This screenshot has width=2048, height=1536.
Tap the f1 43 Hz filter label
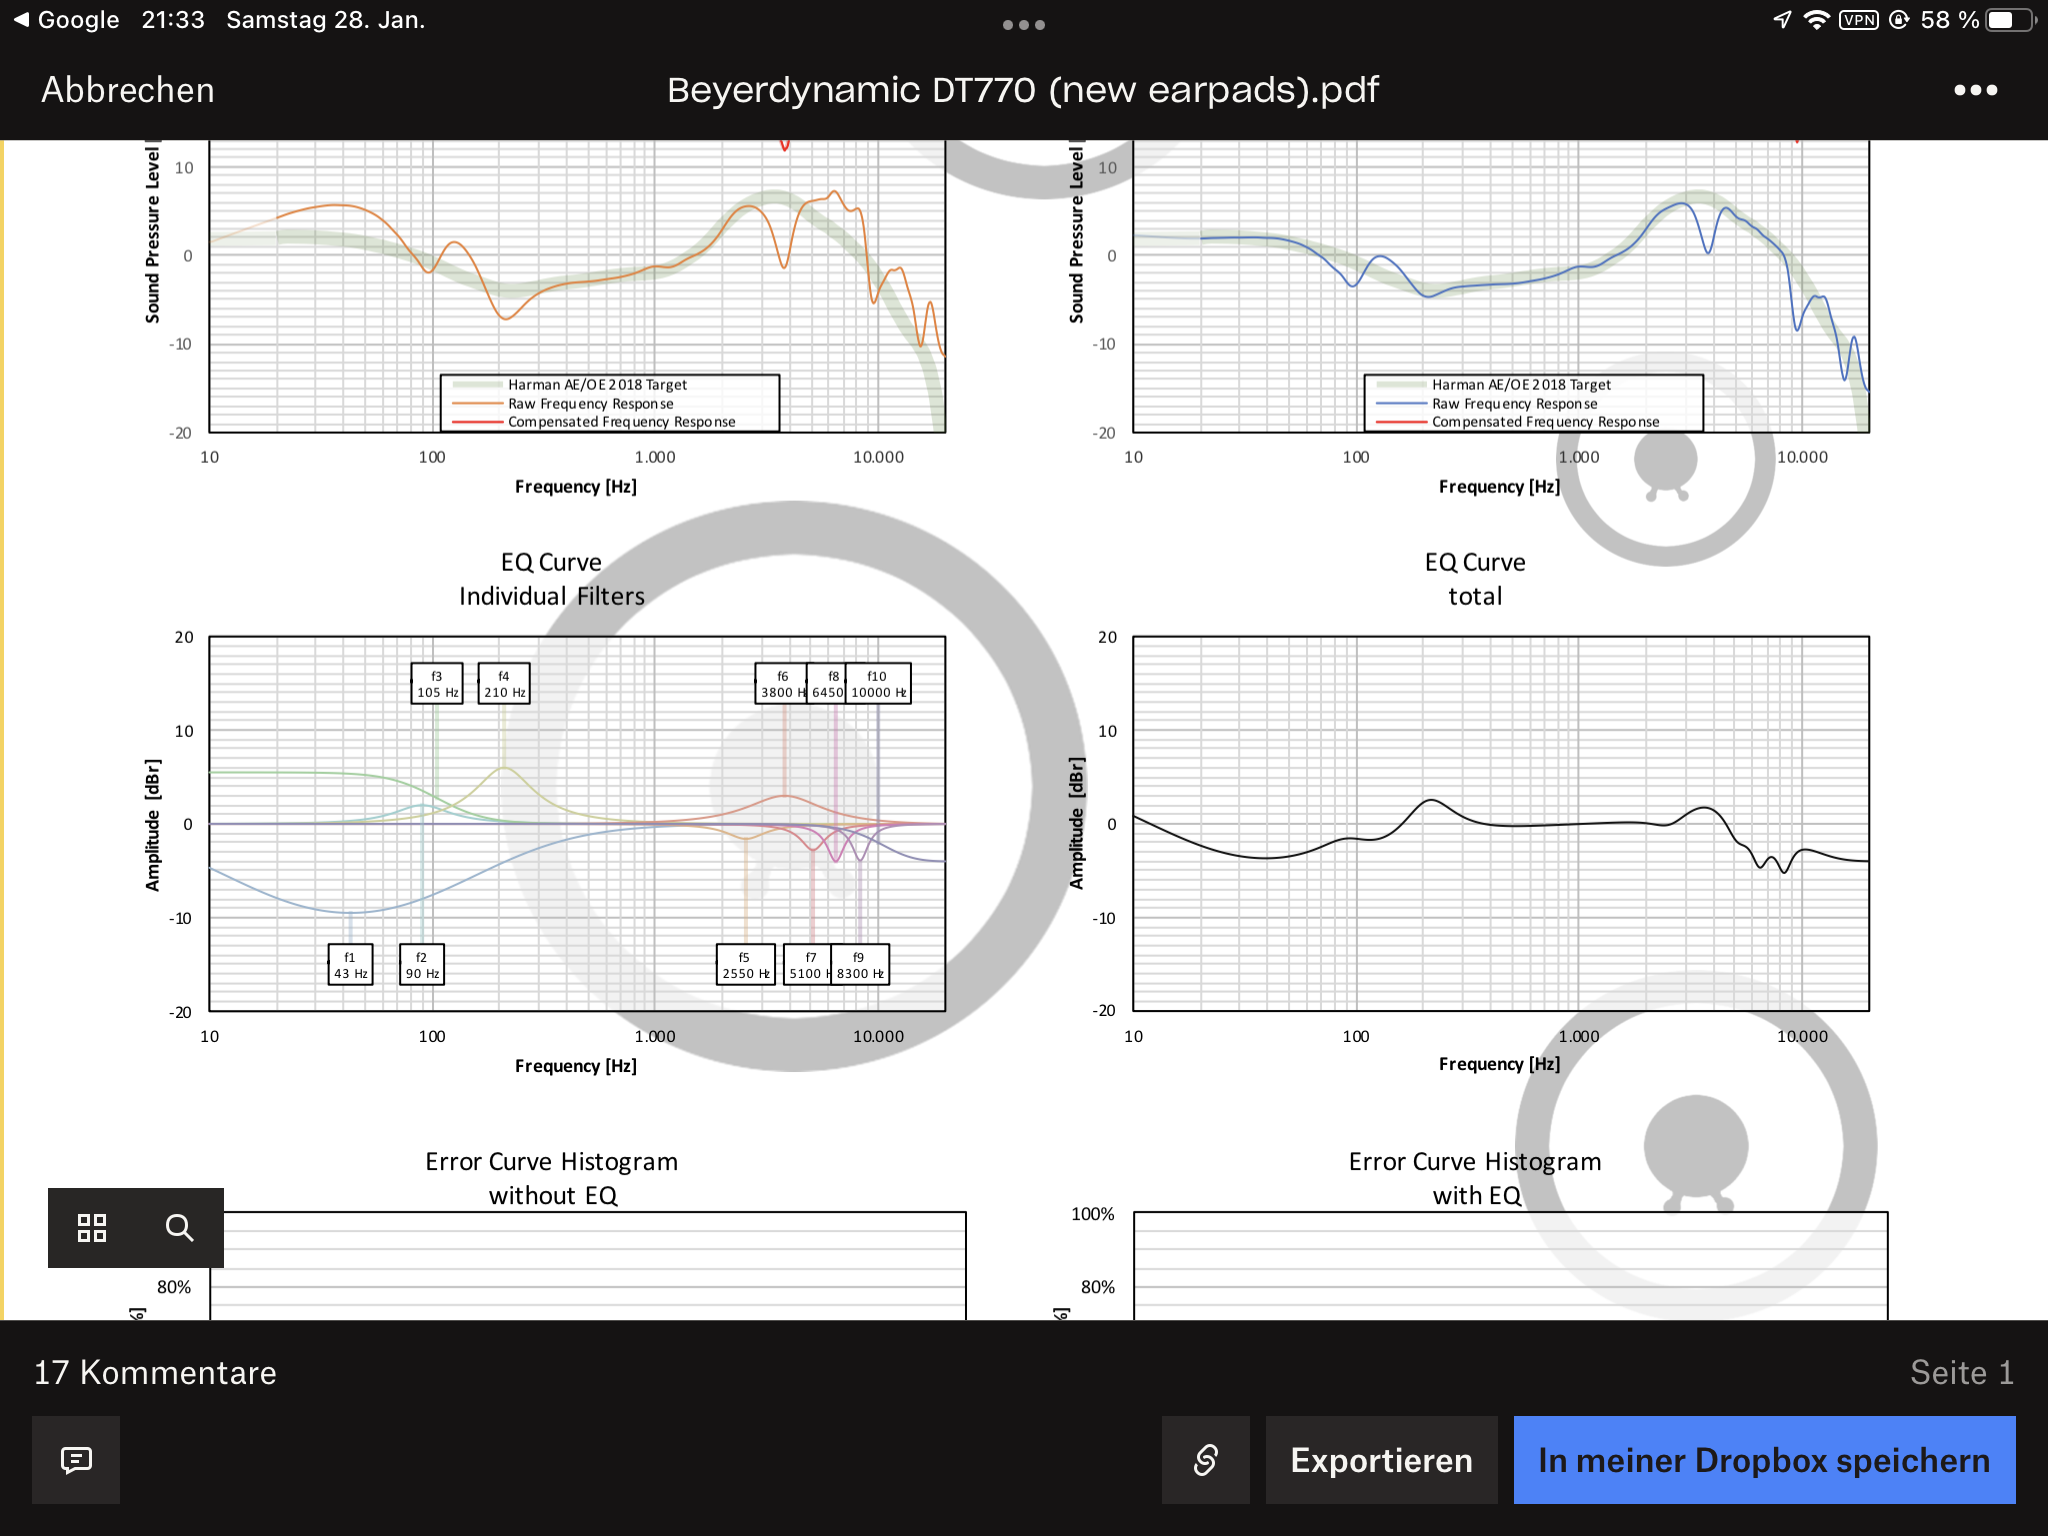[350, 965]
